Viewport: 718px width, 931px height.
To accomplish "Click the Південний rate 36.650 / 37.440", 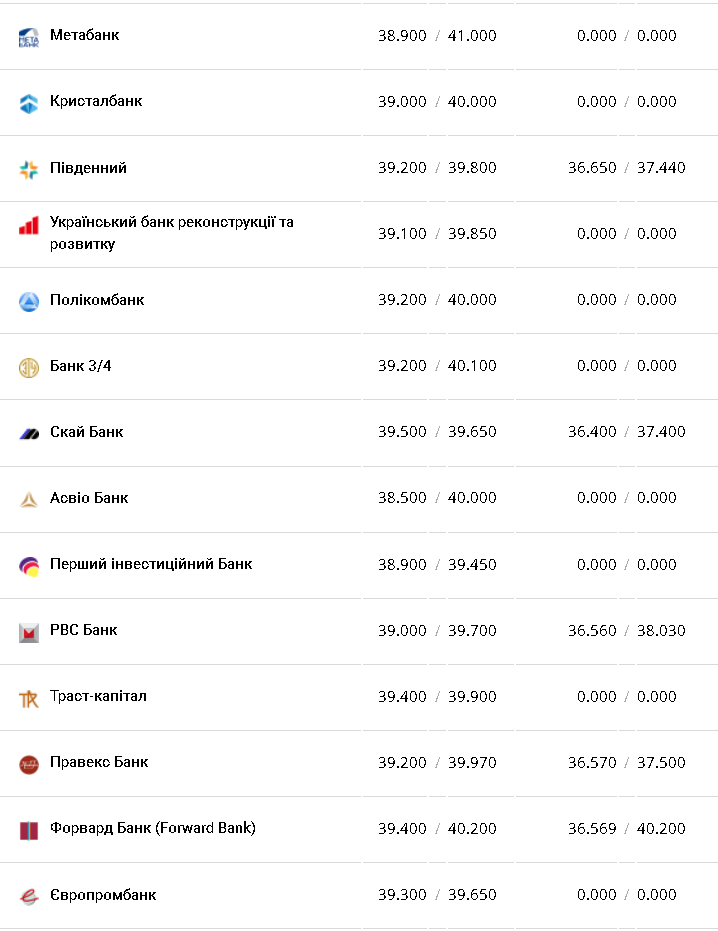I will (626, 168).
